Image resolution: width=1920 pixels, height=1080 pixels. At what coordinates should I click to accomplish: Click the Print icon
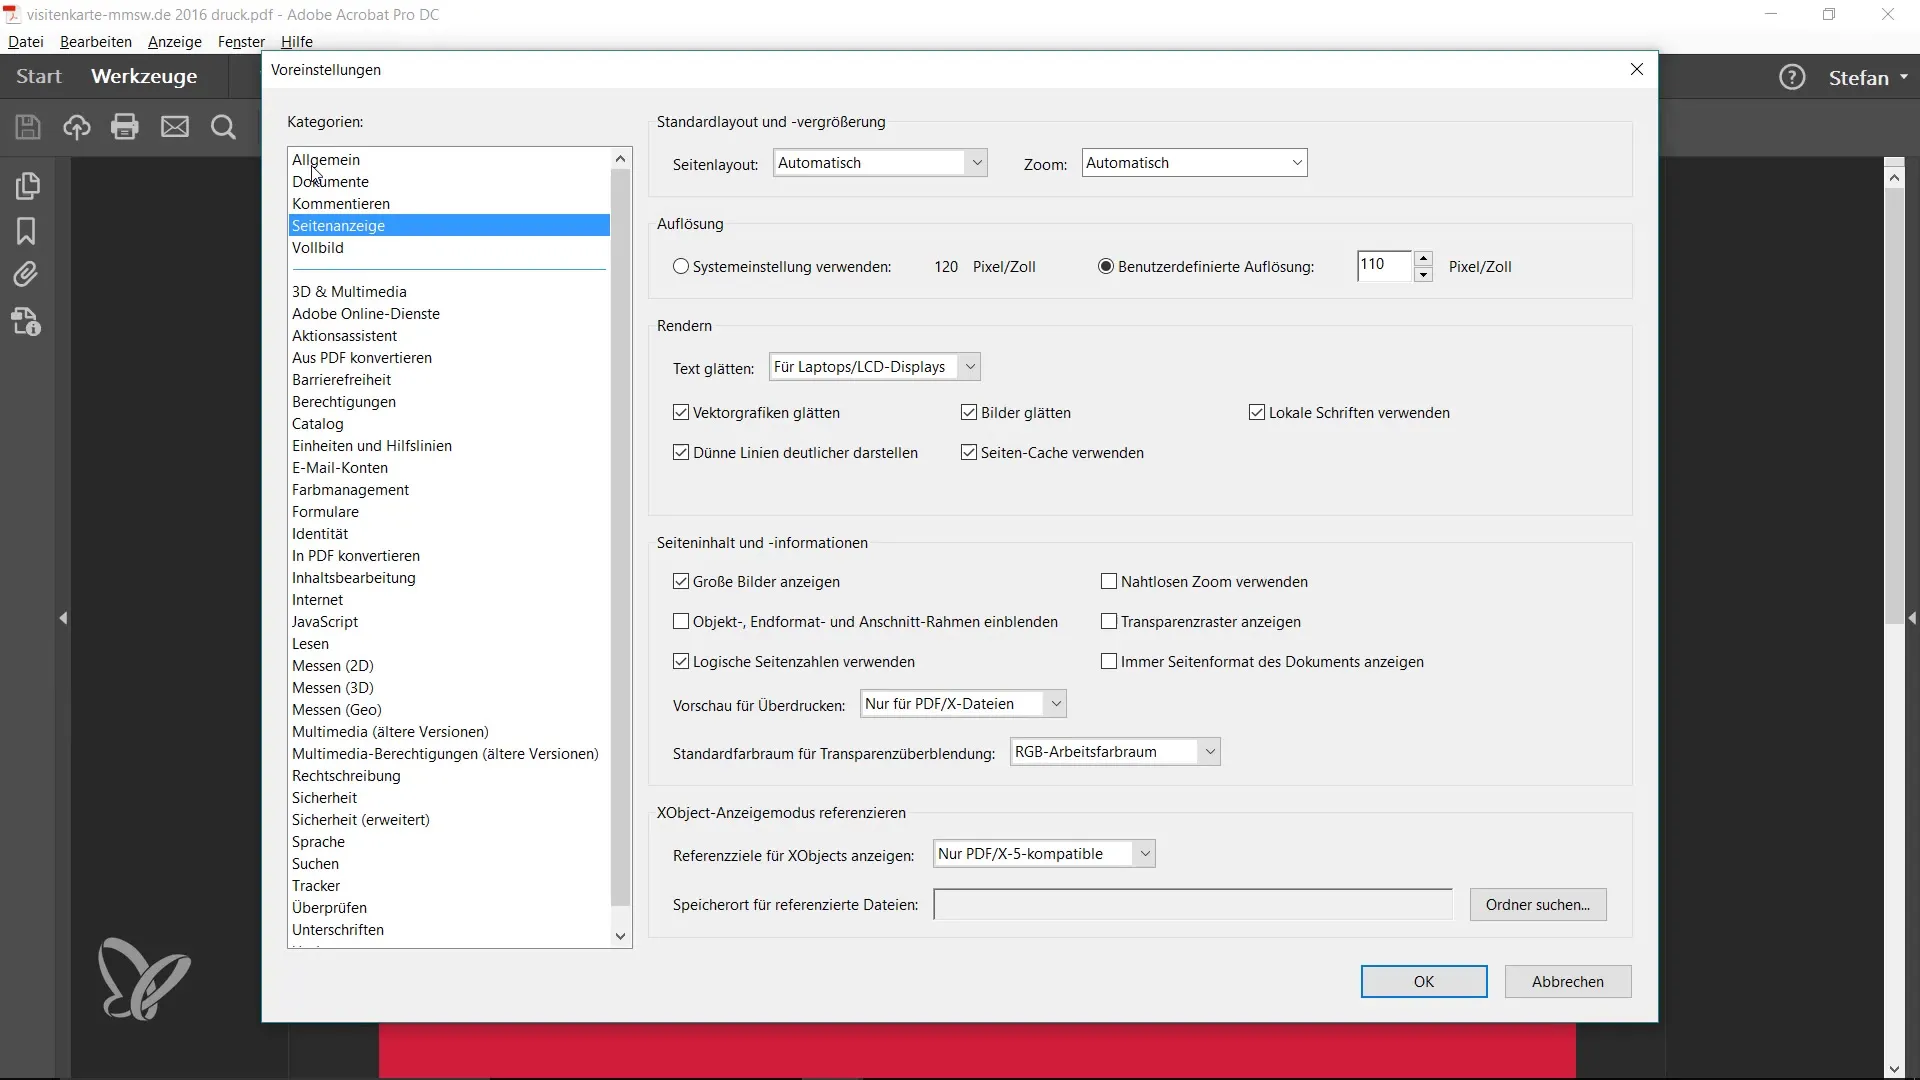pos(125,127)
